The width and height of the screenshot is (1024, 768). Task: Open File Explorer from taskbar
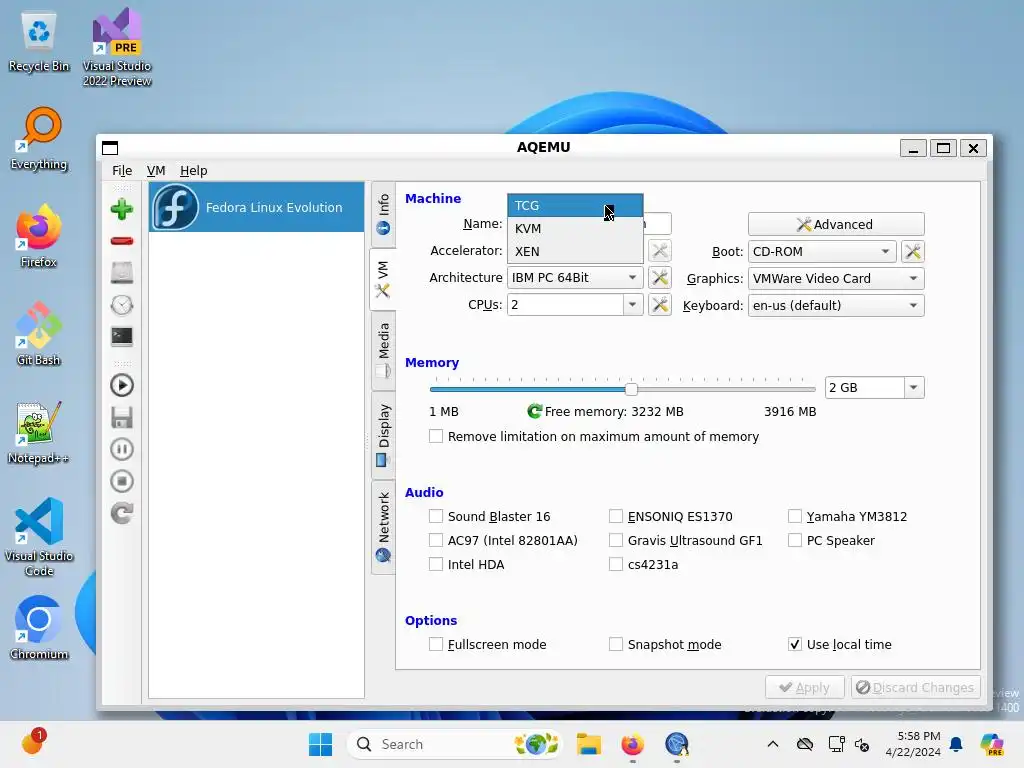point(588,744)
